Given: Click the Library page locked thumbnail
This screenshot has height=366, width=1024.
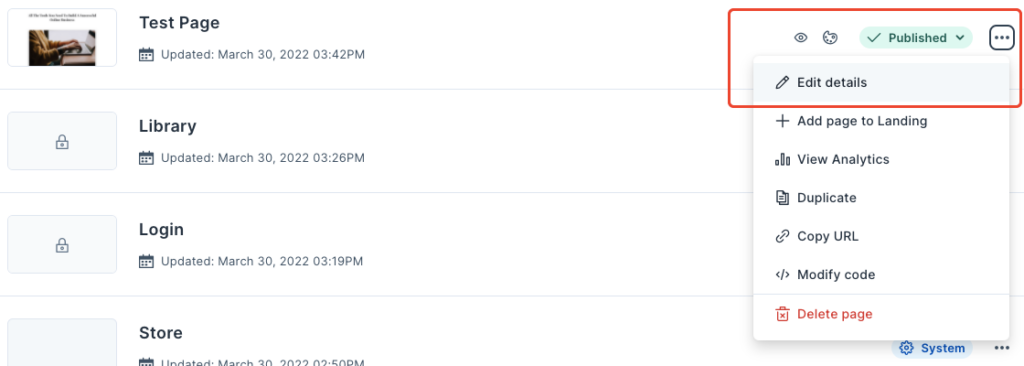Looking at the screenshot, I should (62, 141).
